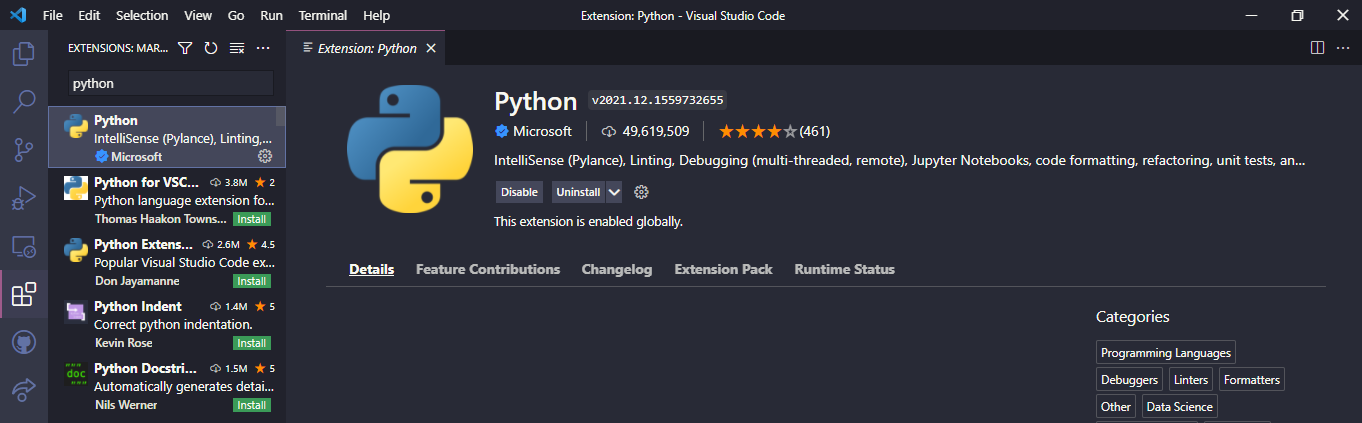The image size is (1362, 423).
Task: Click the Microsoft publisher link
Action: 542,131
